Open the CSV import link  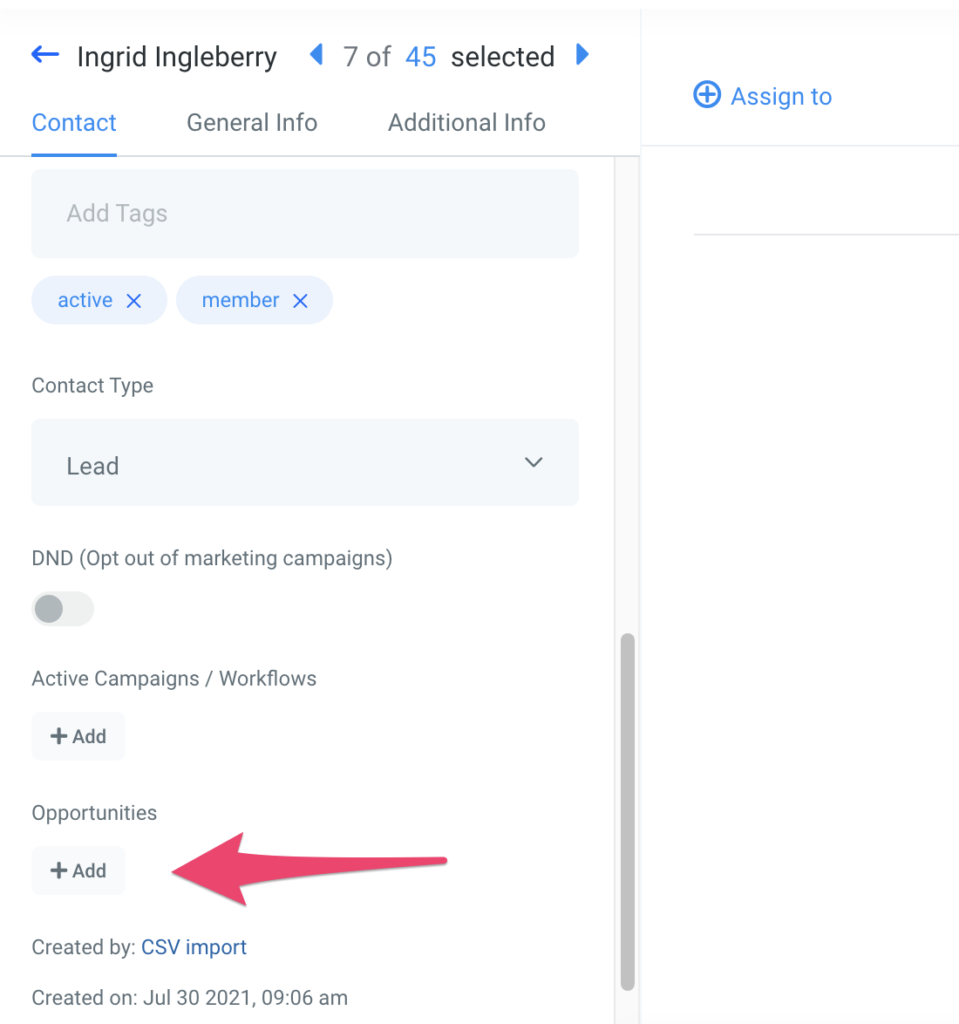pos(194,947)
